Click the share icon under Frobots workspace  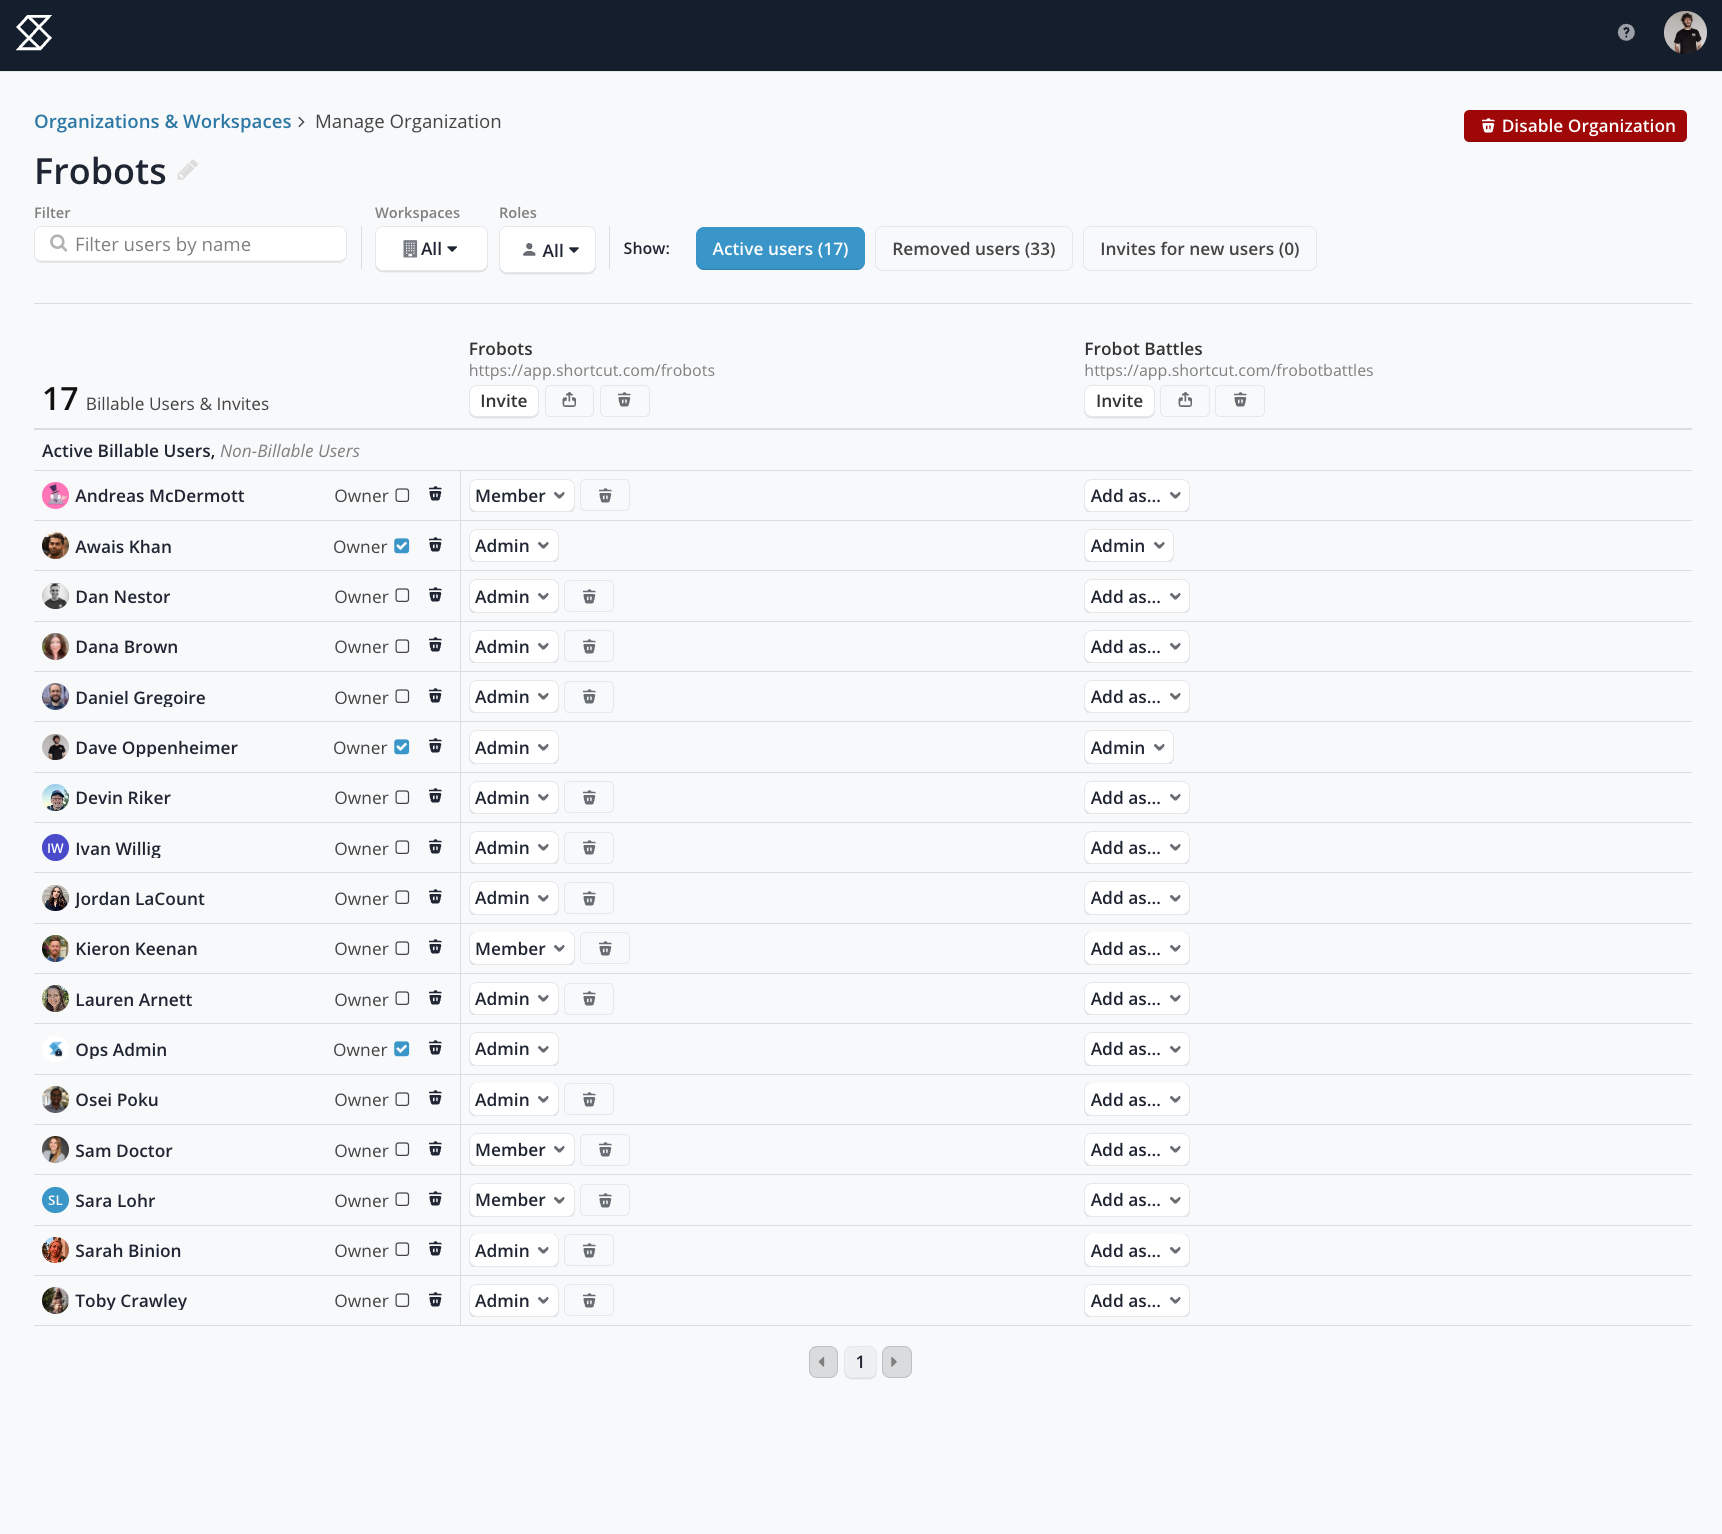tap(569, 401)
